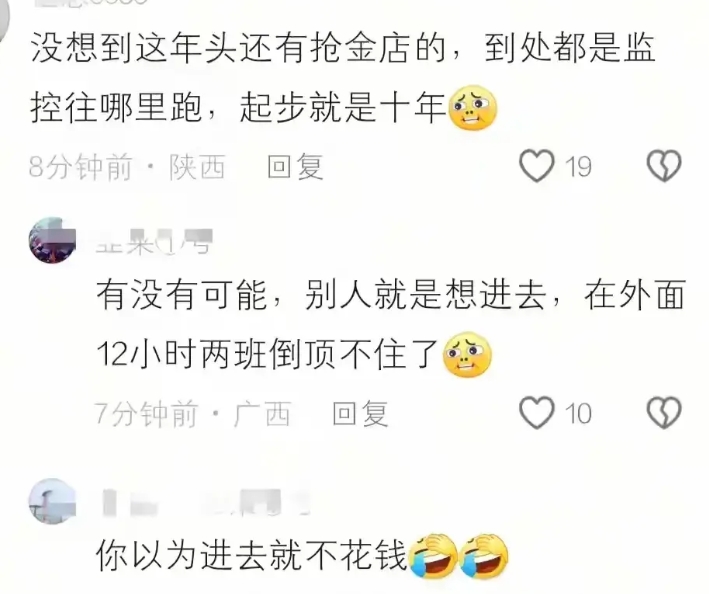Viewport: 709px width, 594px height.
Task: Reply to the 7分钟前 Guangxi comment
Action: pos(360,413)
